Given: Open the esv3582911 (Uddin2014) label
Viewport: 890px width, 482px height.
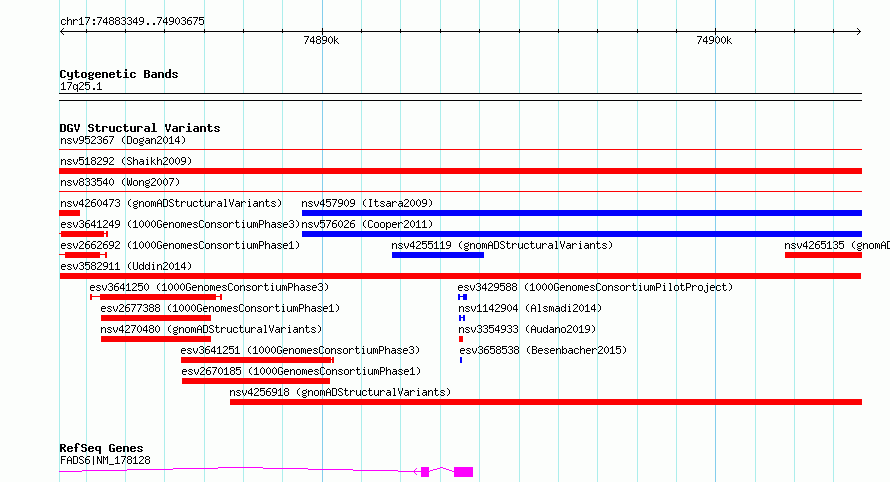Looking at the screenshot, I should click(x=126, y=266).
